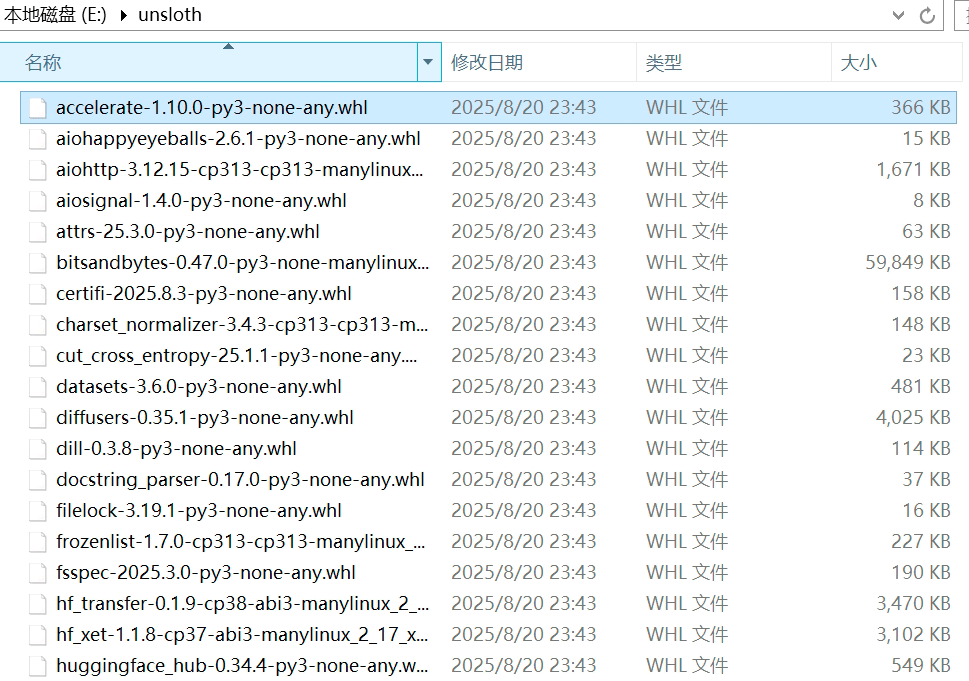Image resolution: width=969 pixels, height=681 pixels.
Task: Click the bitsandbytes-0.47.0 file icon
Action: coord(38,263)
